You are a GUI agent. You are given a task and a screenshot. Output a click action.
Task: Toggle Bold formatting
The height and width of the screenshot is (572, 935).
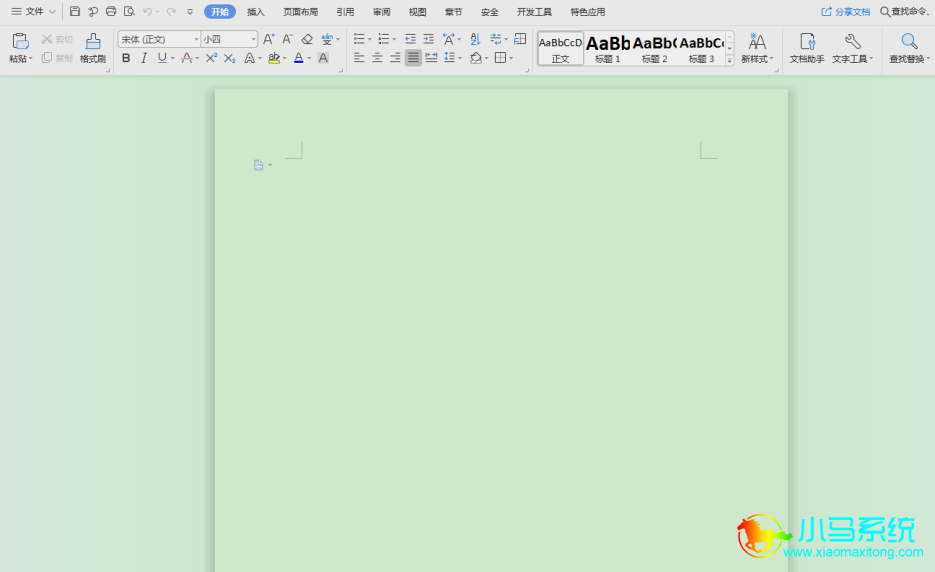pos(126,58)
